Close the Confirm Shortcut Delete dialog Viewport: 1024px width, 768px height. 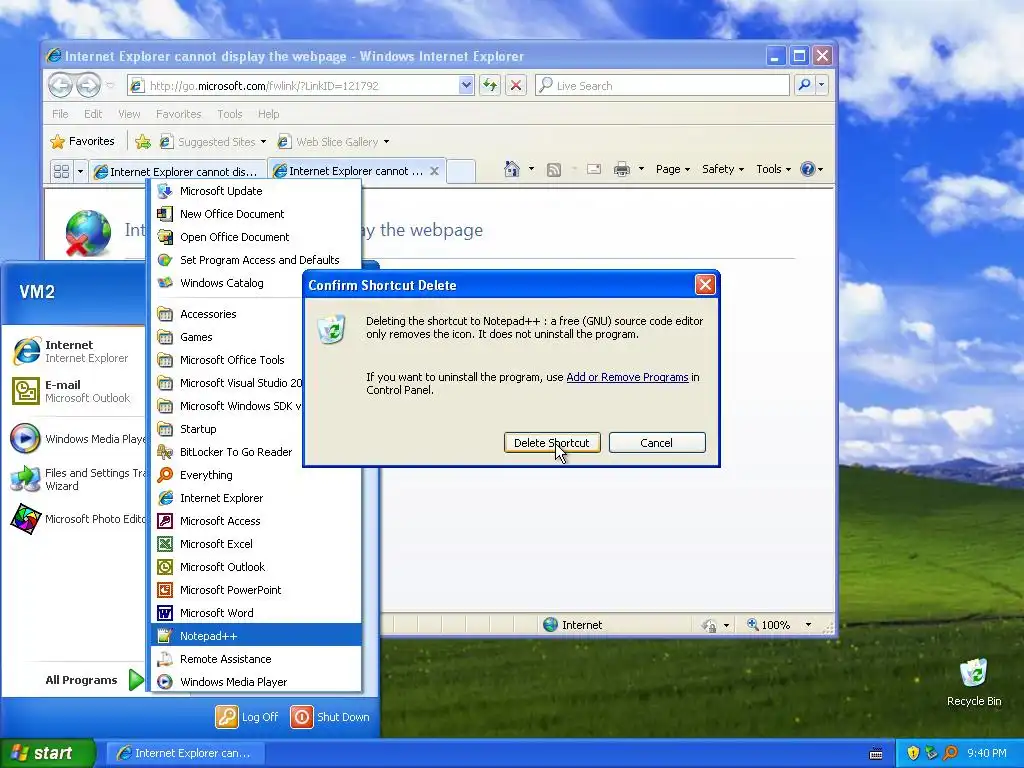click(x=705, y=285)
